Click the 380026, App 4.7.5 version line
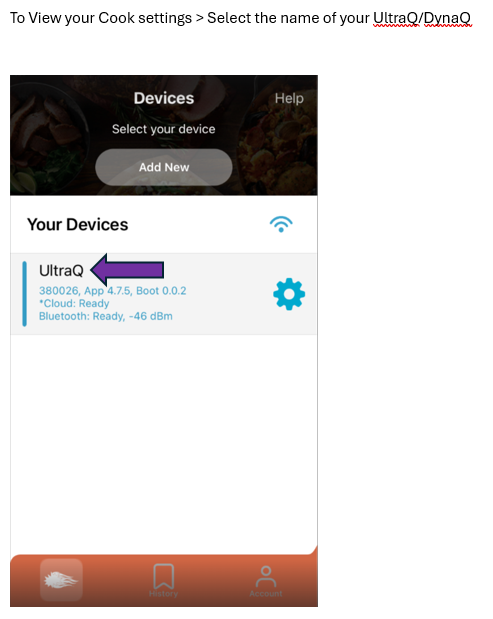 112,291
